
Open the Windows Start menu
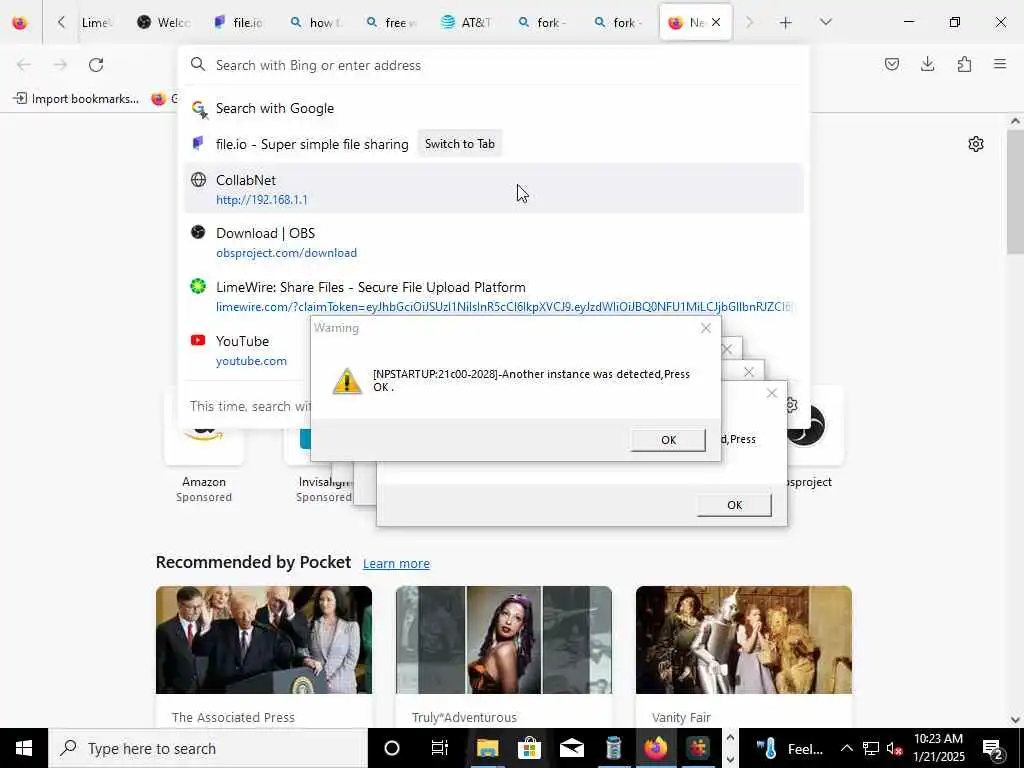point(24,748)
